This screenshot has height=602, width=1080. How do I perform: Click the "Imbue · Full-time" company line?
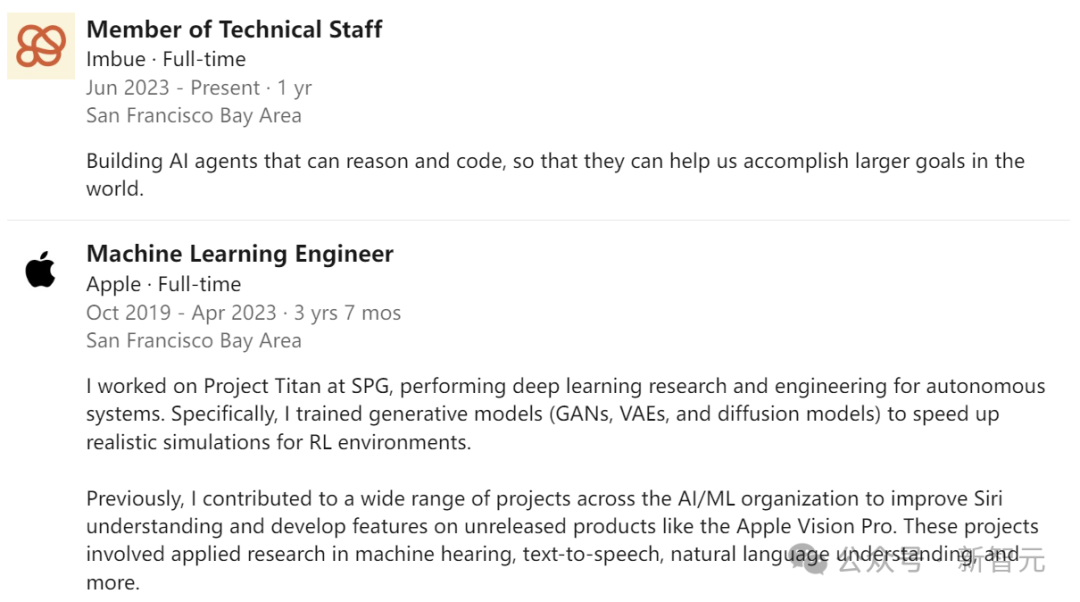(x=165, y=59)
